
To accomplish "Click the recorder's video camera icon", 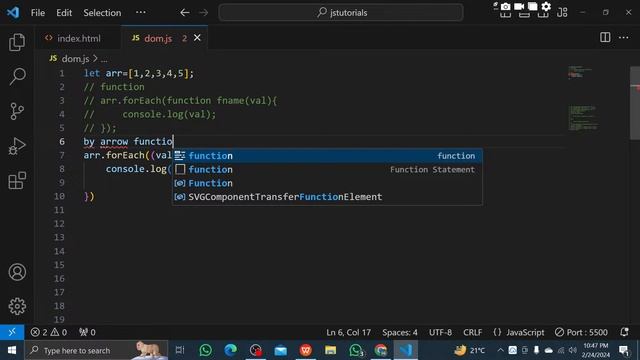I will click(519, 7).
